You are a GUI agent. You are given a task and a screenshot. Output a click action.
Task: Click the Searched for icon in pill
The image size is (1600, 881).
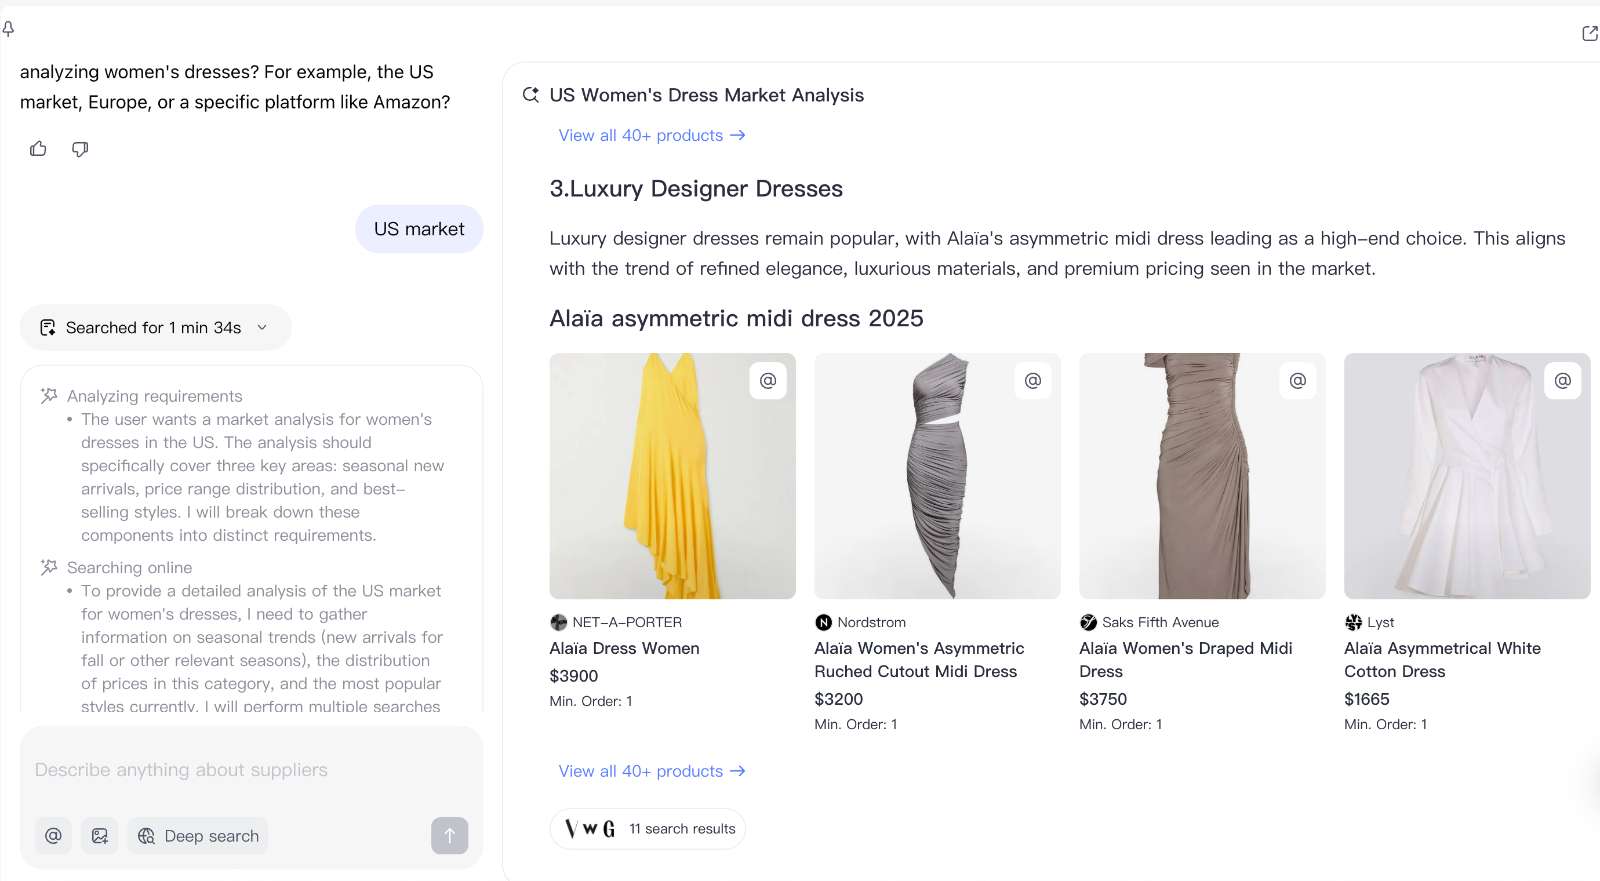pyautogui.click(x=47, y=328)
